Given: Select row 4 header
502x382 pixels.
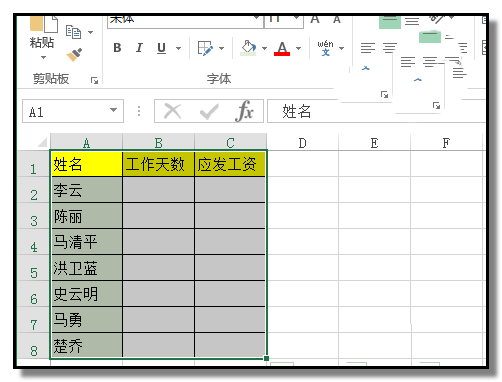Looking at the screenshot, I should coord(33,242).
